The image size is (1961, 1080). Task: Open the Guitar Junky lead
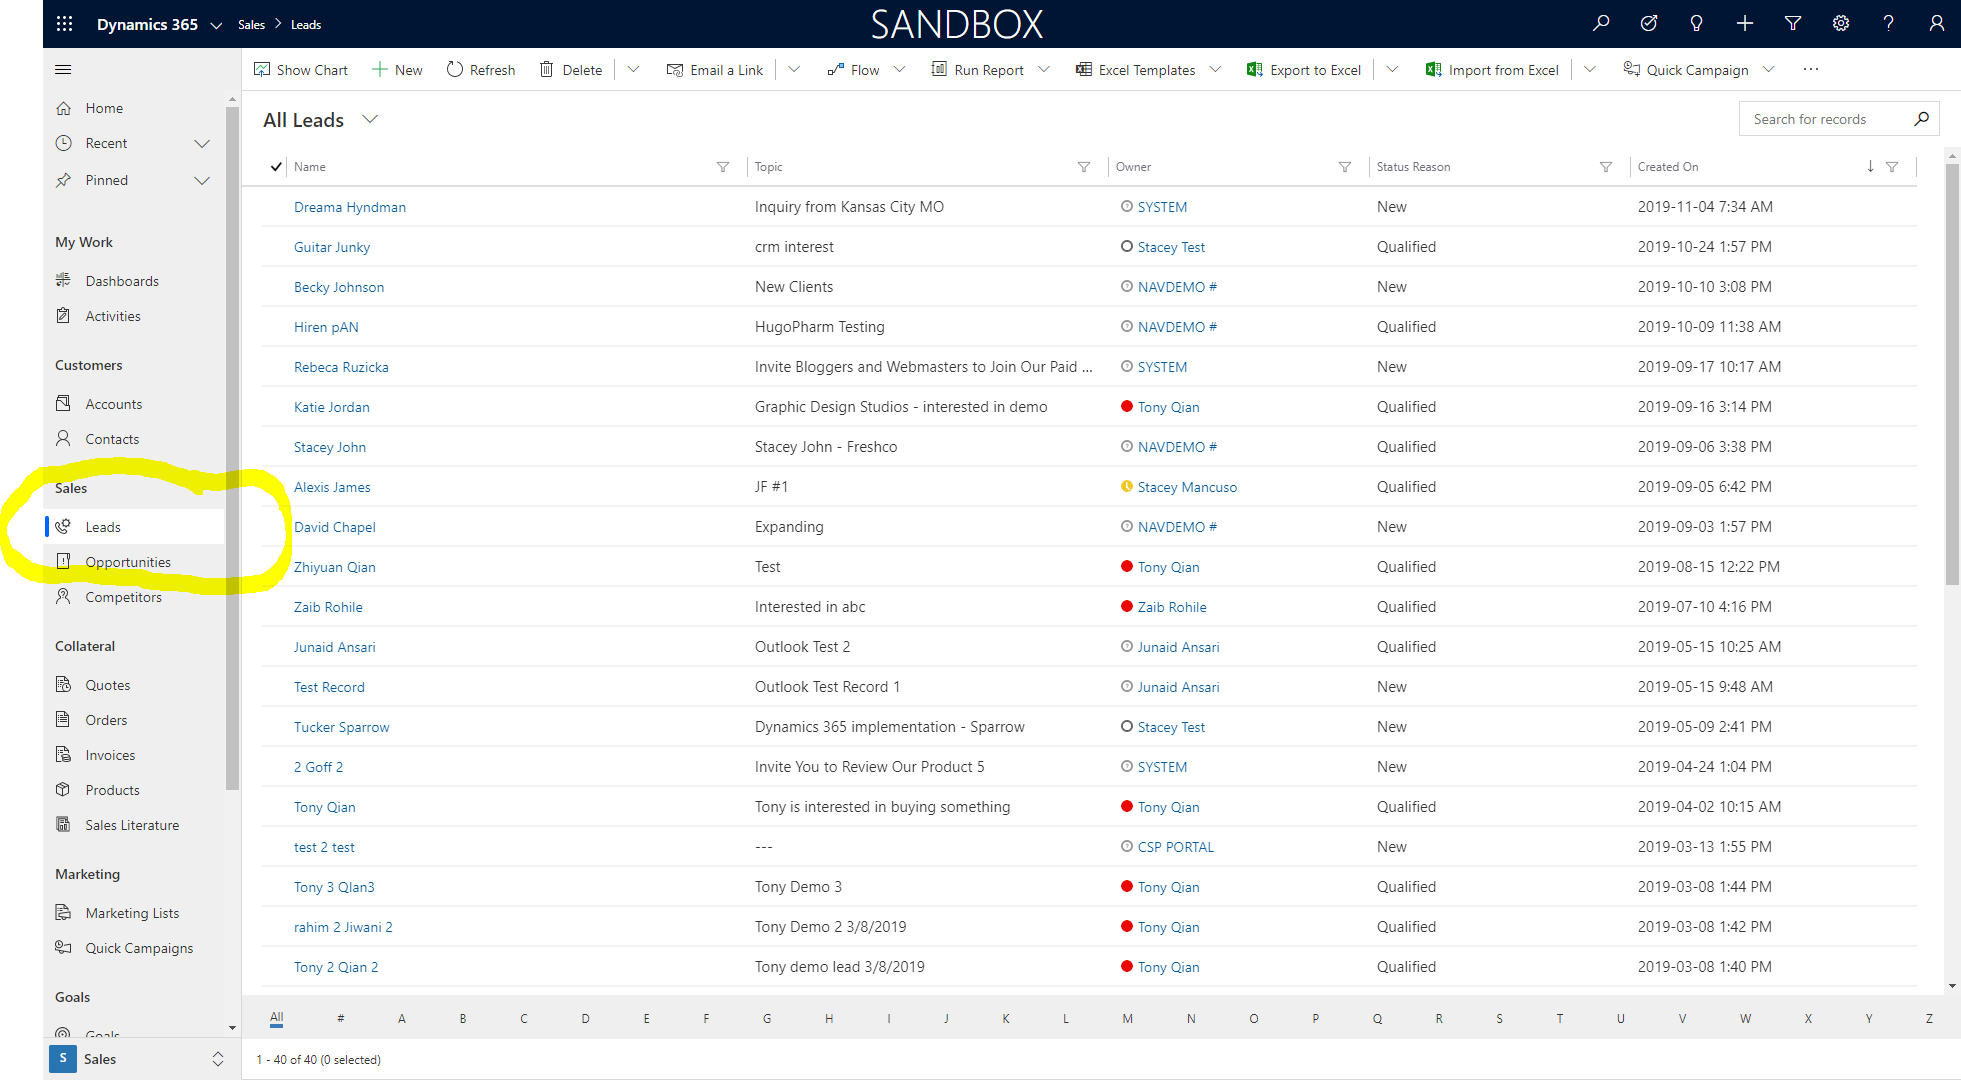click(332, 247)
